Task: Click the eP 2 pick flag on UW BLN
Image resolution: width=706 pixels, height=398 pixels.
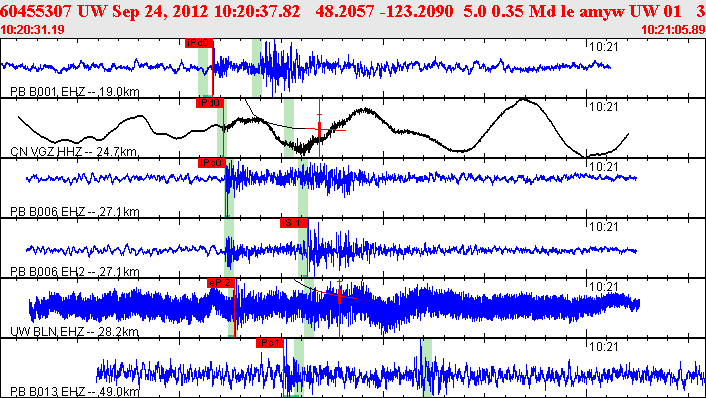Action: 221,283
